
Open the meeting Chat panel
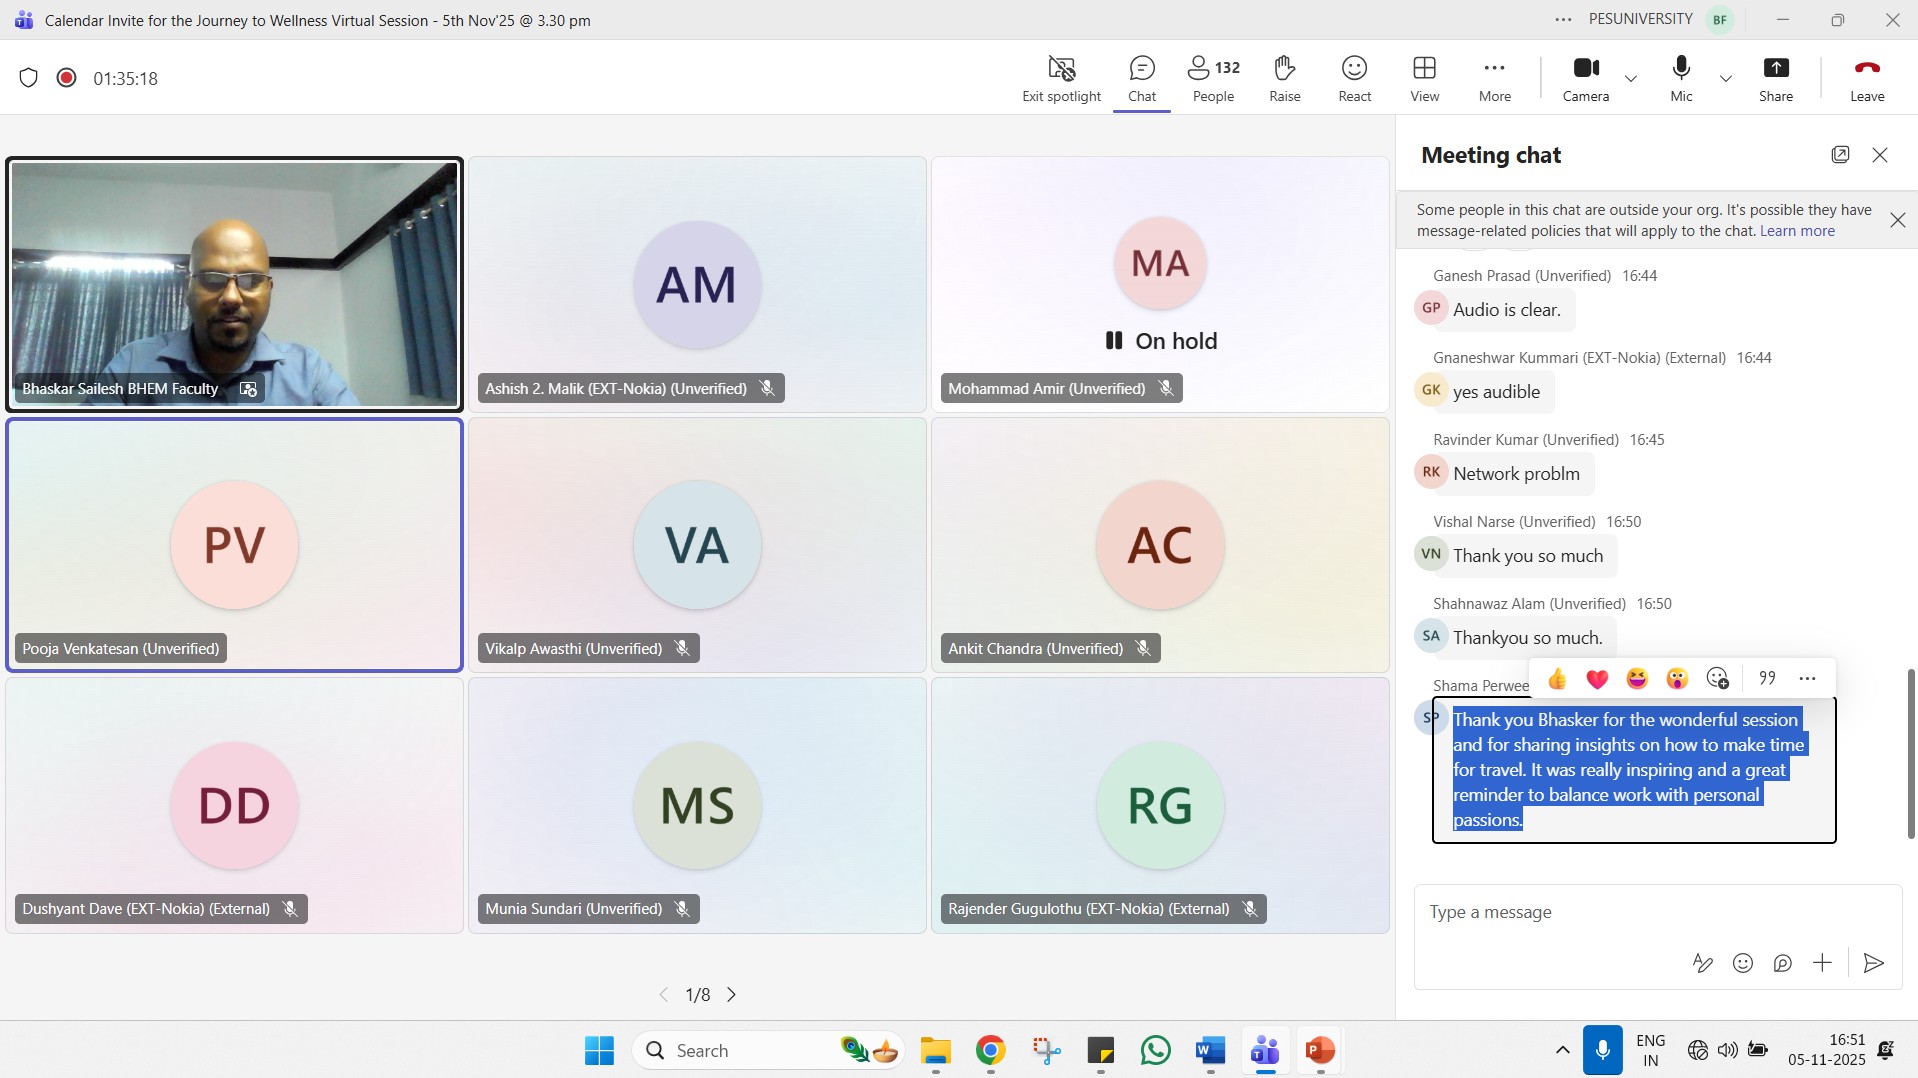[1141, 78]
